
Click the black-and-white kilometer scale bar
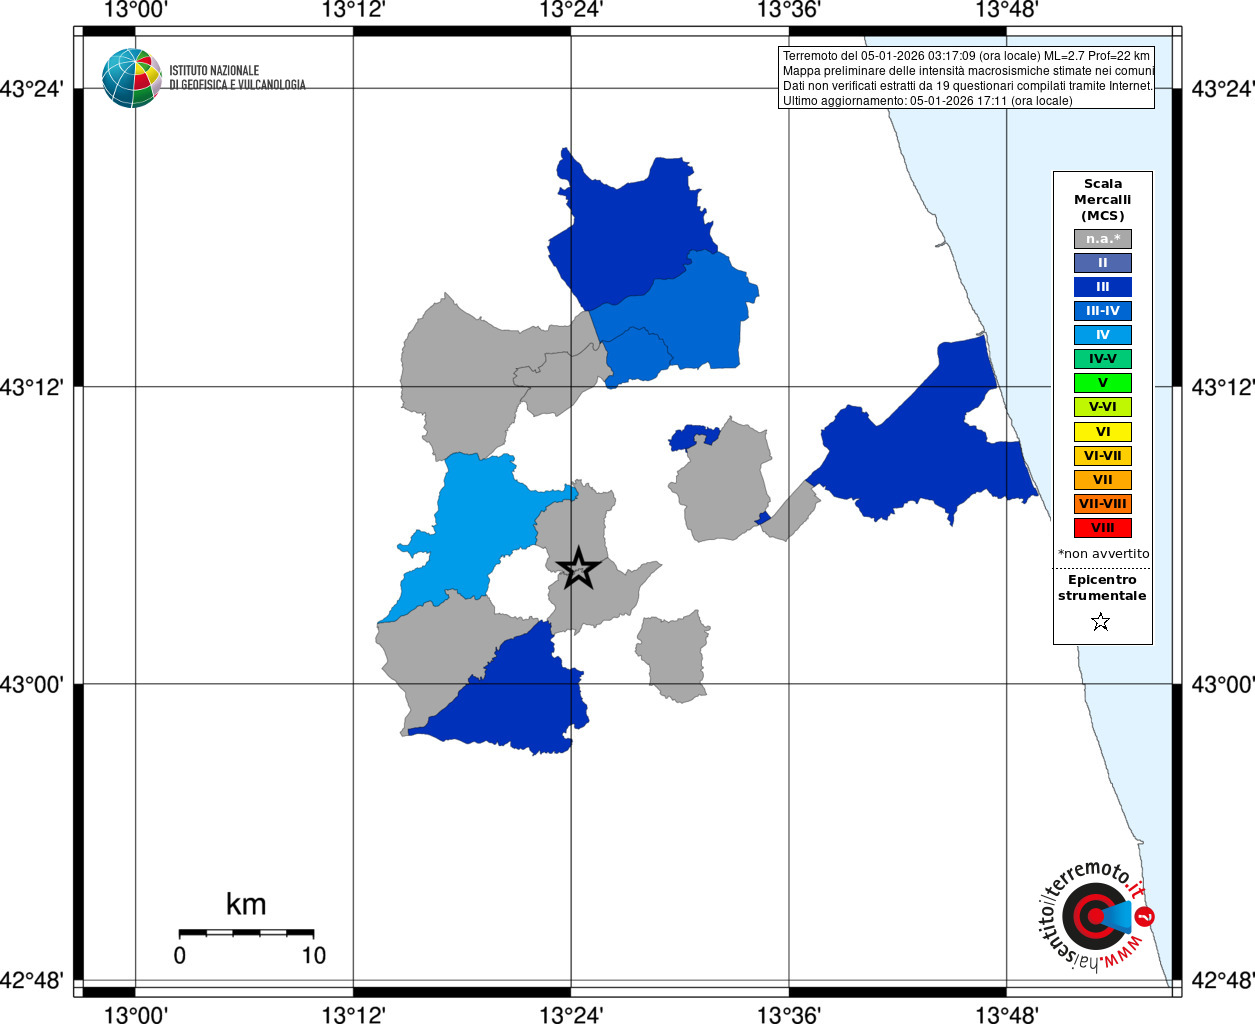(246, 933)
